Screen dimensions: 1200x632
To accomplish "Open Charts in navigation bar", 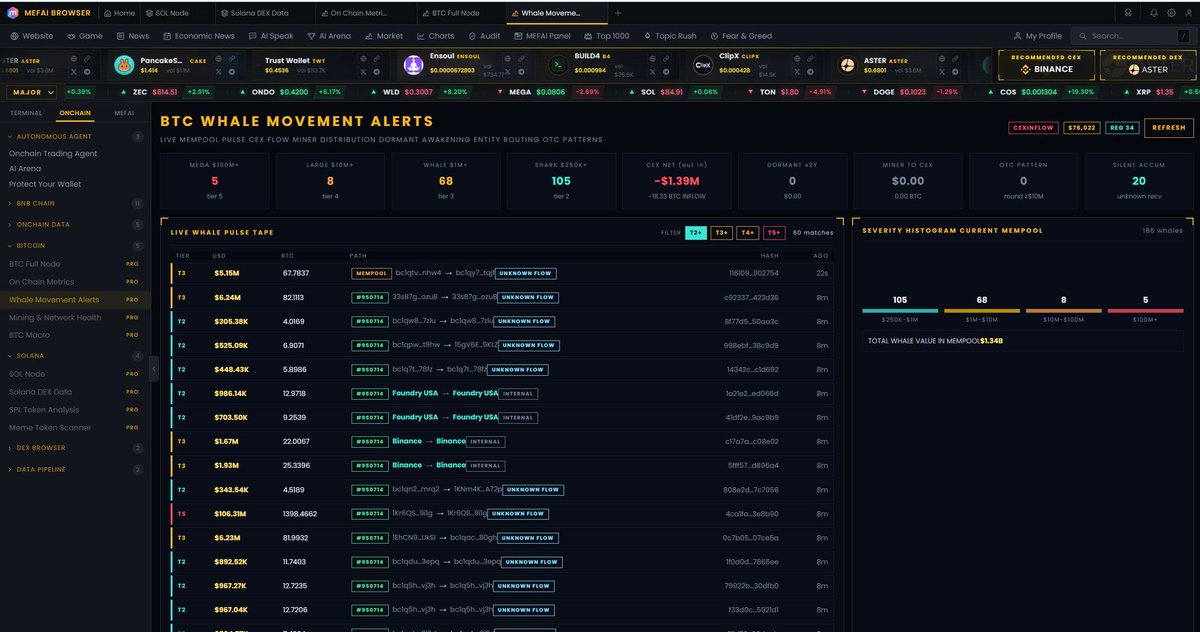I will pyautogui.click(x=435, y=36).
